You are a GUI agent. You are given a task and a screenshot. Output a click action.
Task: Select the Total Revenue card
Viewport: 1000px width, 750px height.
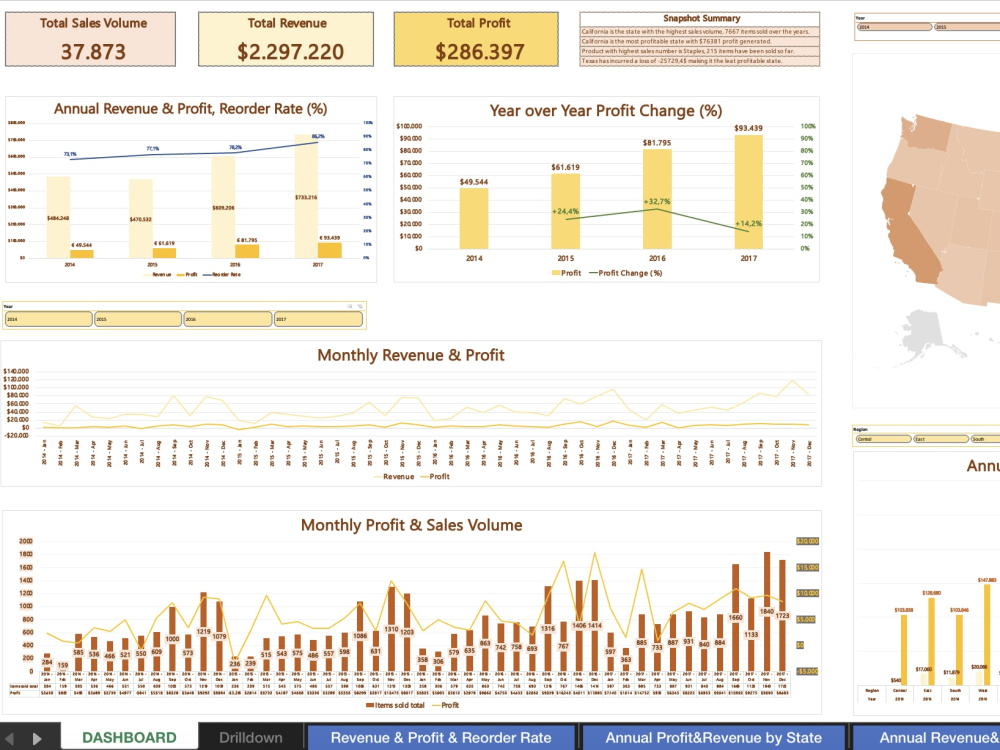tap(286, 39)
